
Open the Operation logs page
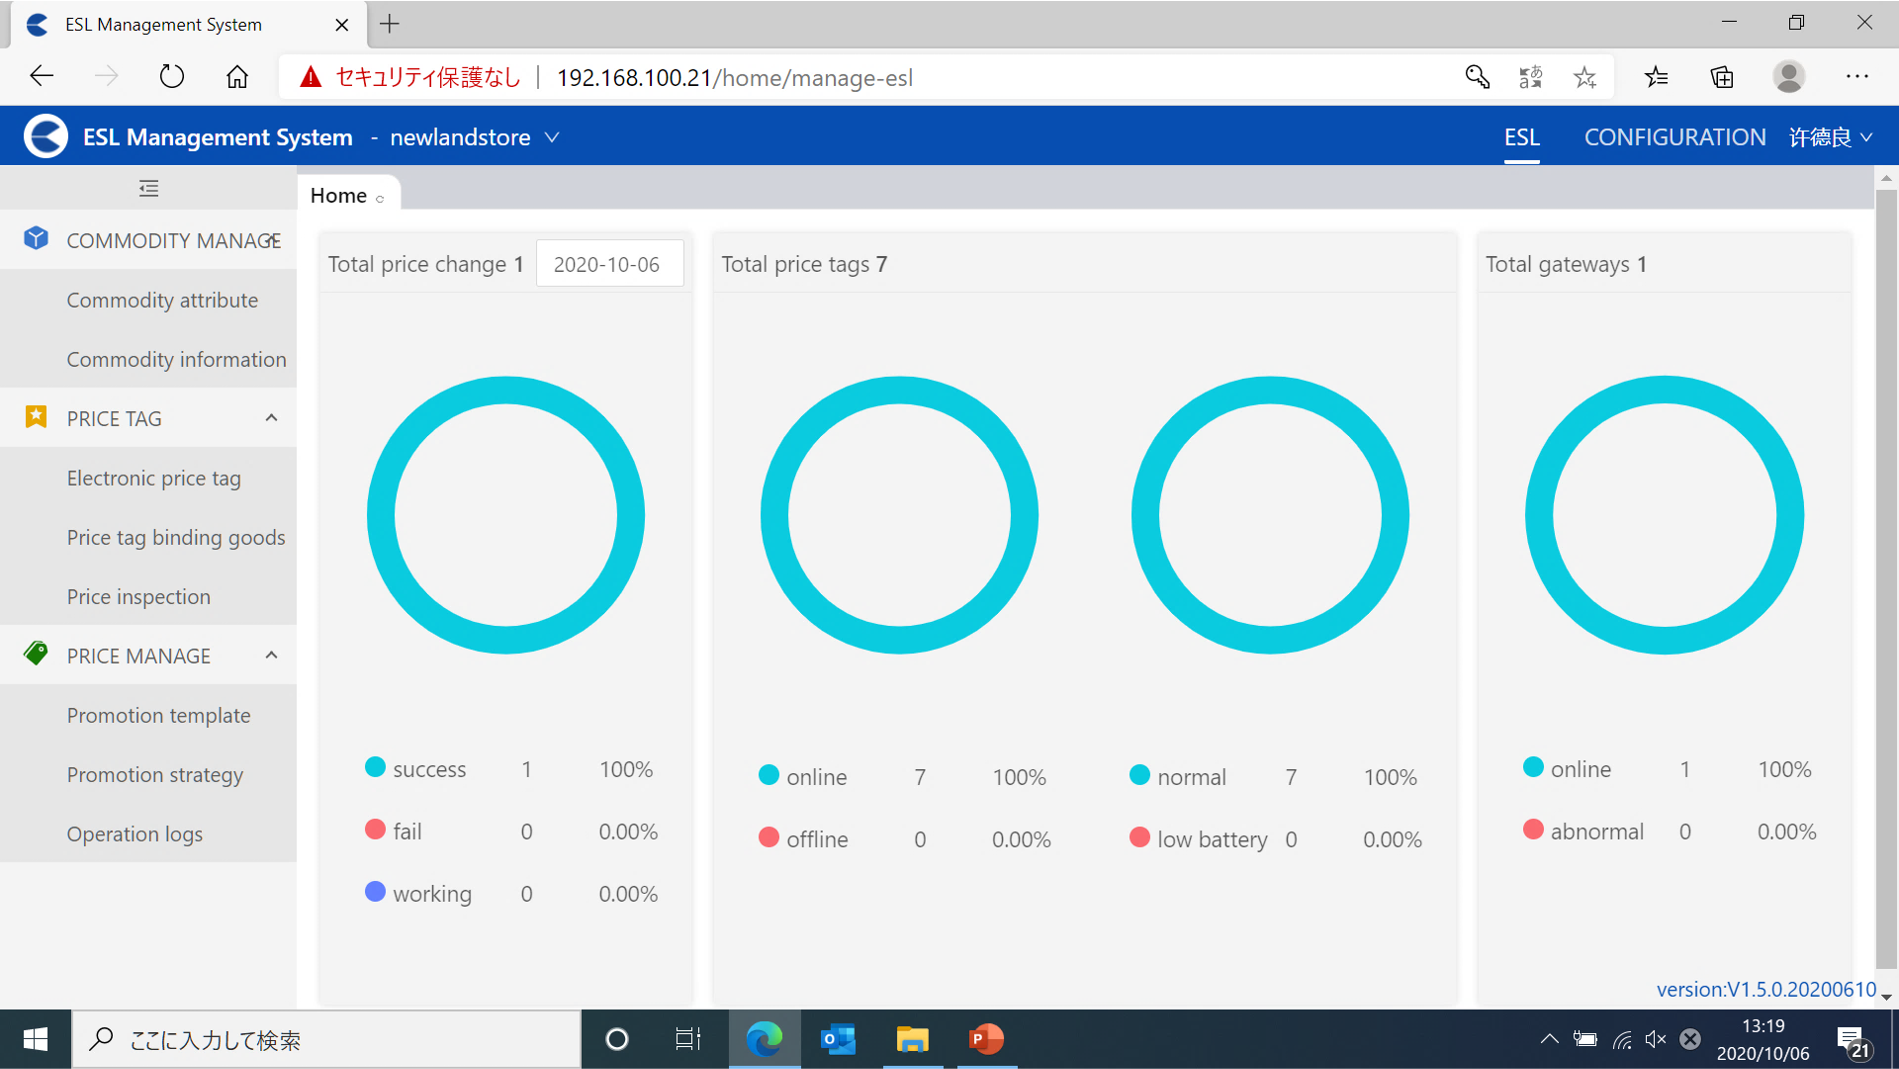pyautogui.click(x=135, y=834)
